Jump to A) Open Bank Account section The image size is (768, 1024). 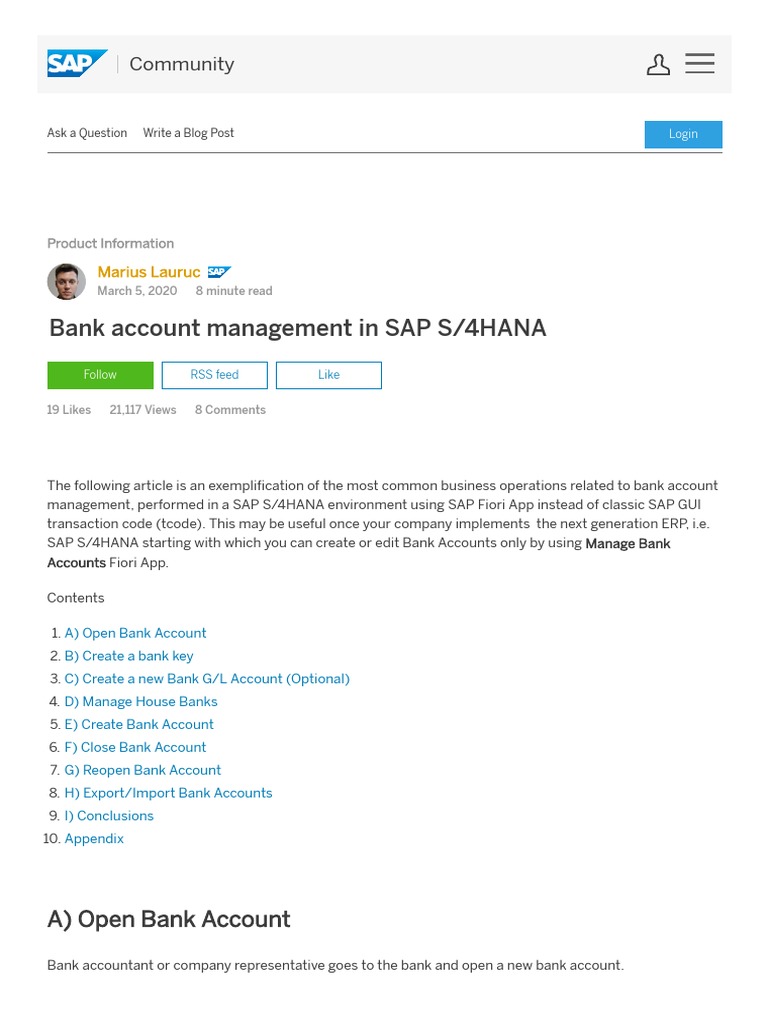(135, 633)
